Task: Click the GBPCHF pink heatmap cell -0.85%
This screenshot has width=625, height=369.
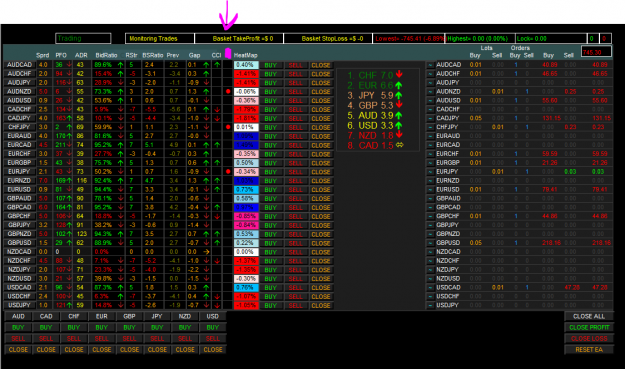Action: click(x=246, y=216)
